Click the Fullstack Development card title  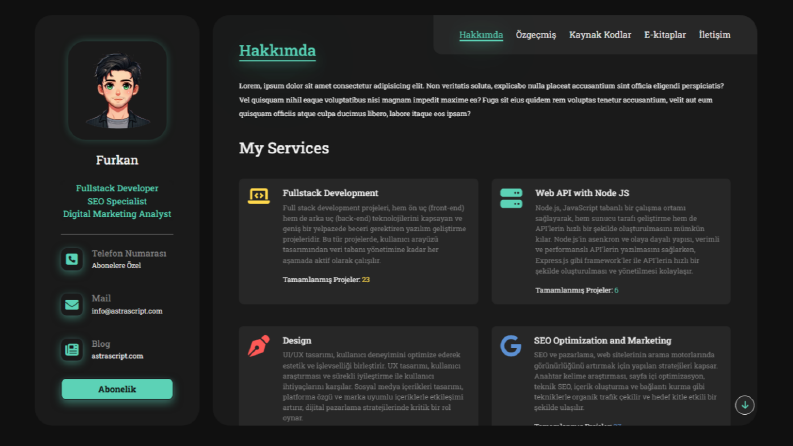[330, 193]
